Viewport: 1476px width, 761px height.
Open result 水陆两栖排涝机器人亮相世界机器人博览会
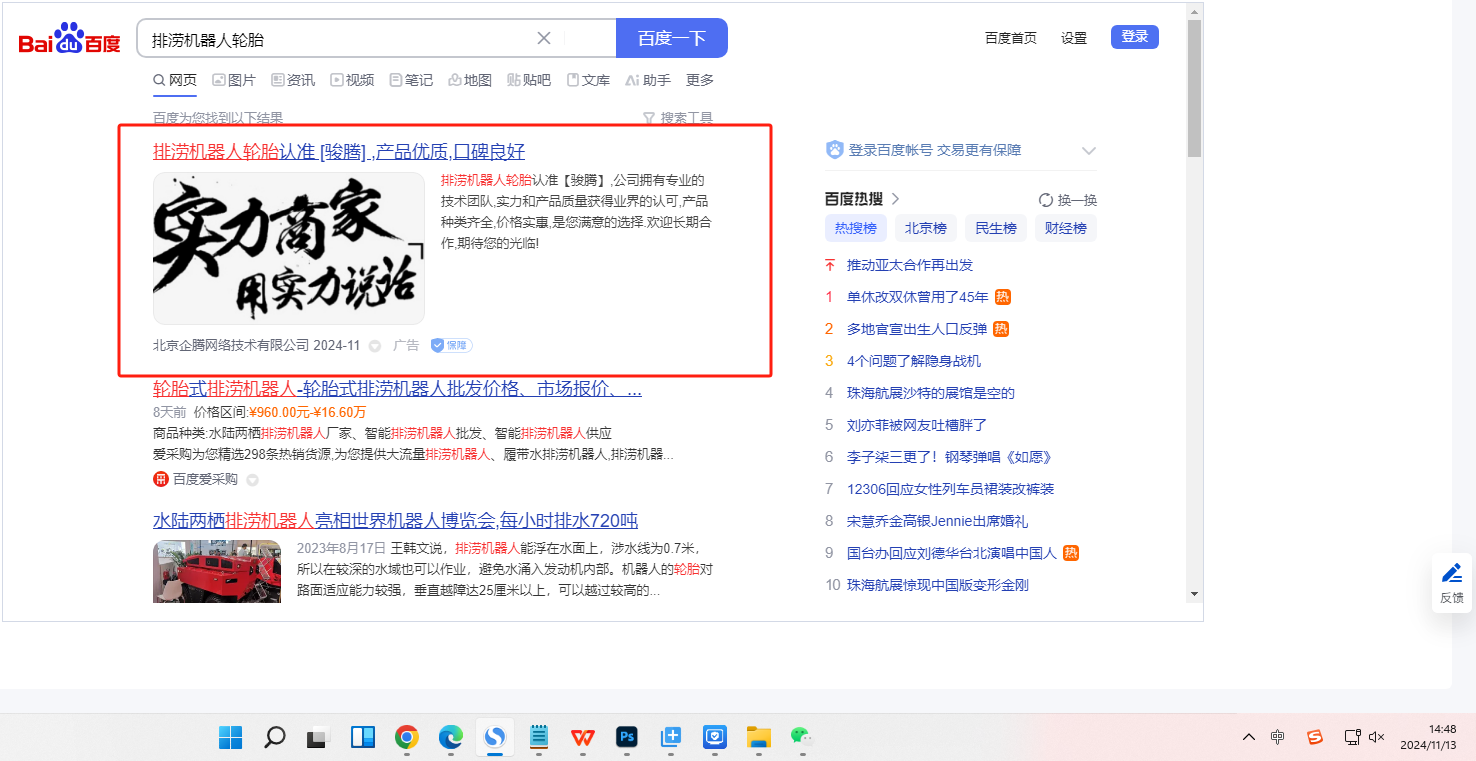[395, 521]
